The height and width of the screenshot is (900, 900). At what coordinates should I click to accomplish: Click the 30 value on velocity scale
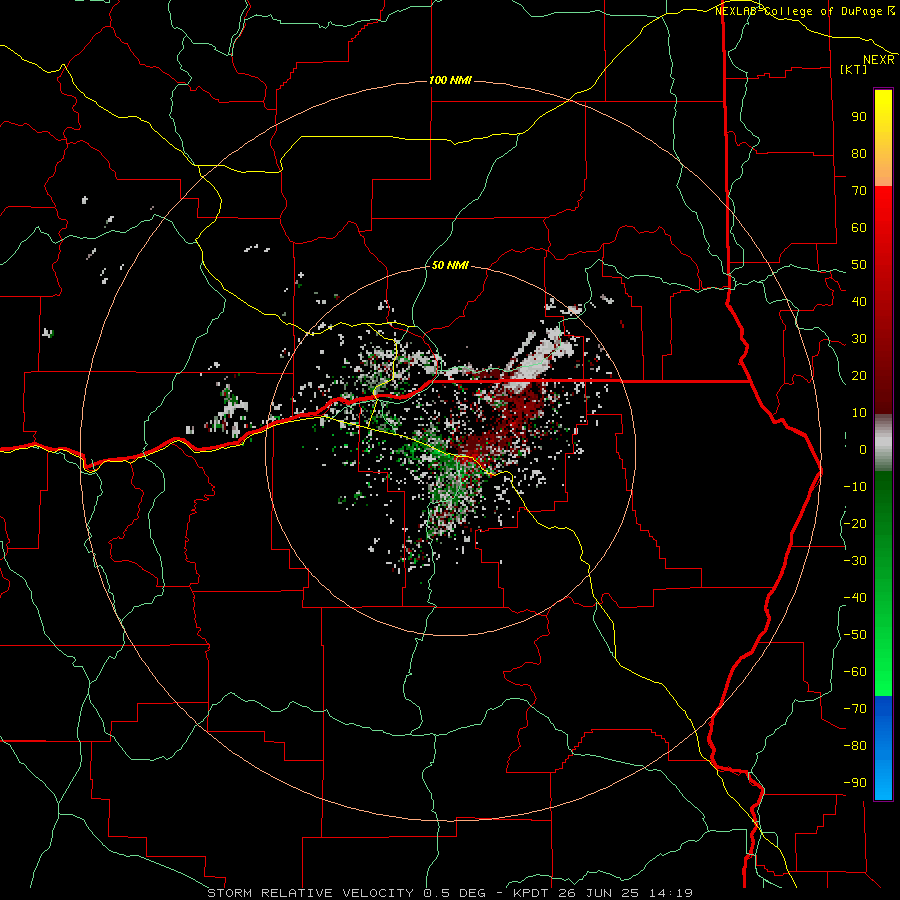[x=859, y=339]
